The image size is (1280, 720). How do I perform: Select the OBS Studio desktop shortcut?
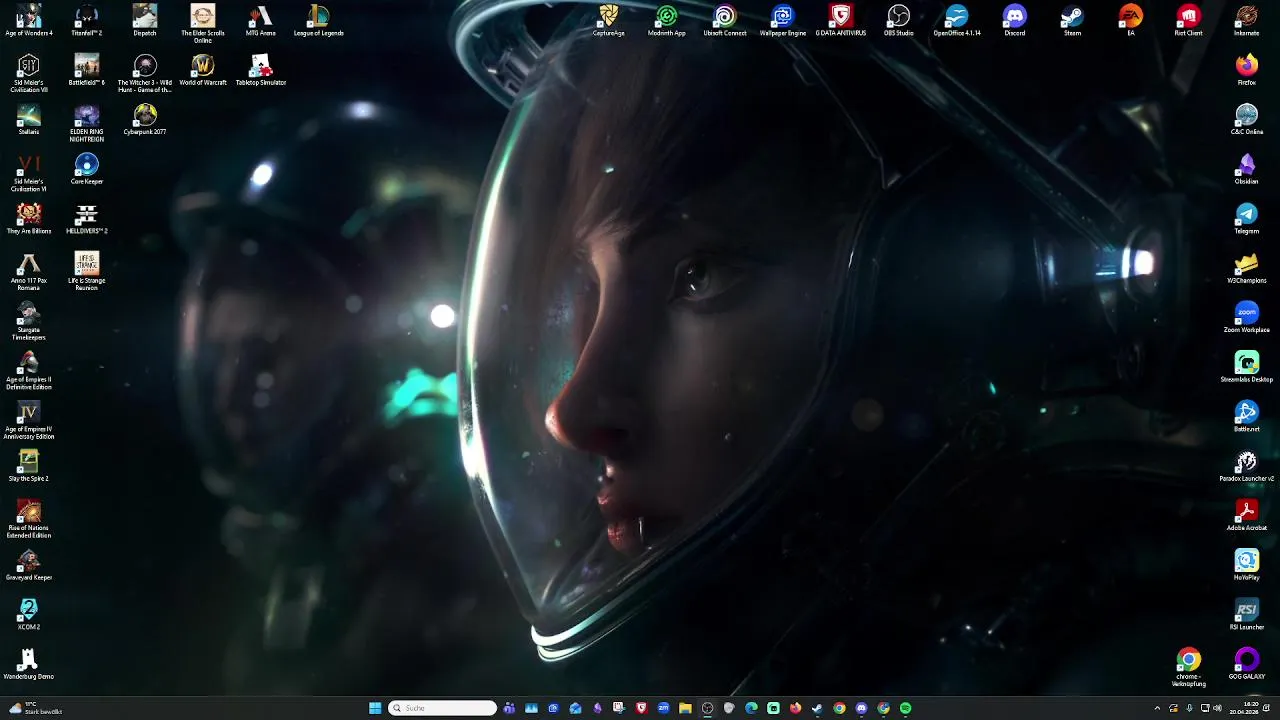(899, 20)
